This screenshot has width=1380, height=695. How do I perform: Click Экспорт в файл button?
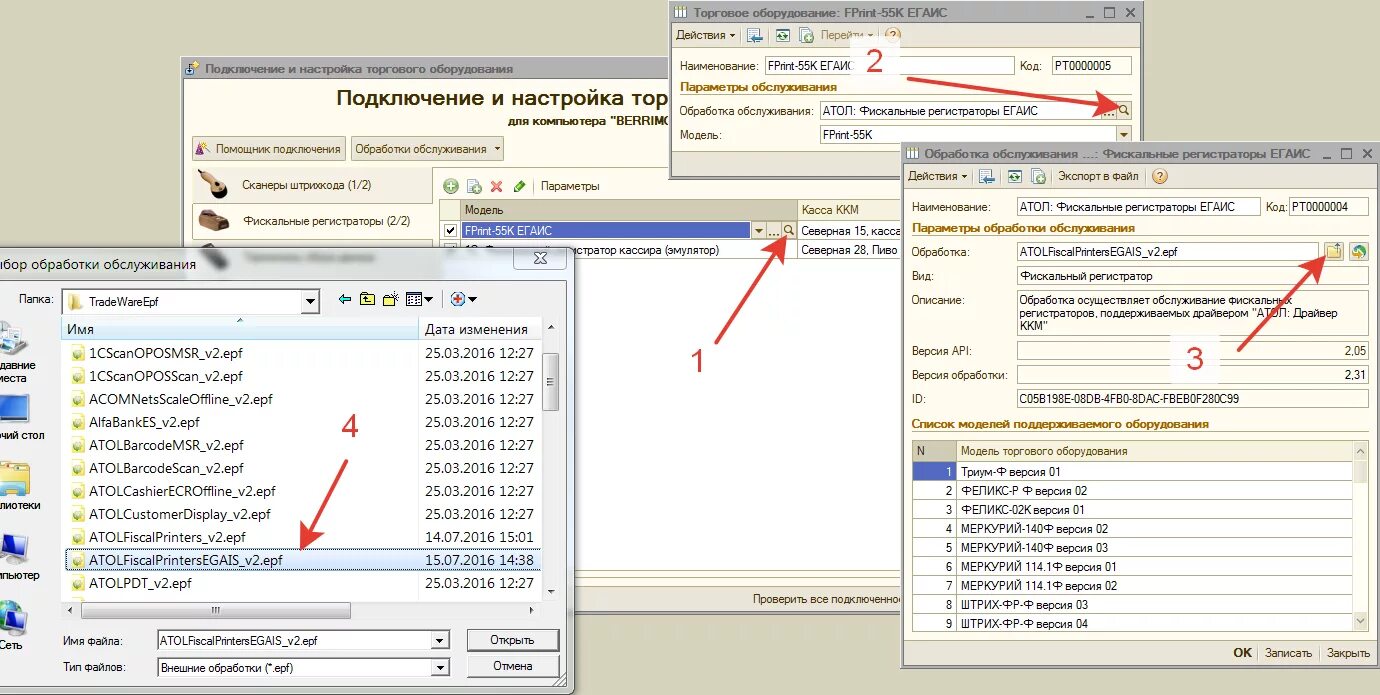1098,176
